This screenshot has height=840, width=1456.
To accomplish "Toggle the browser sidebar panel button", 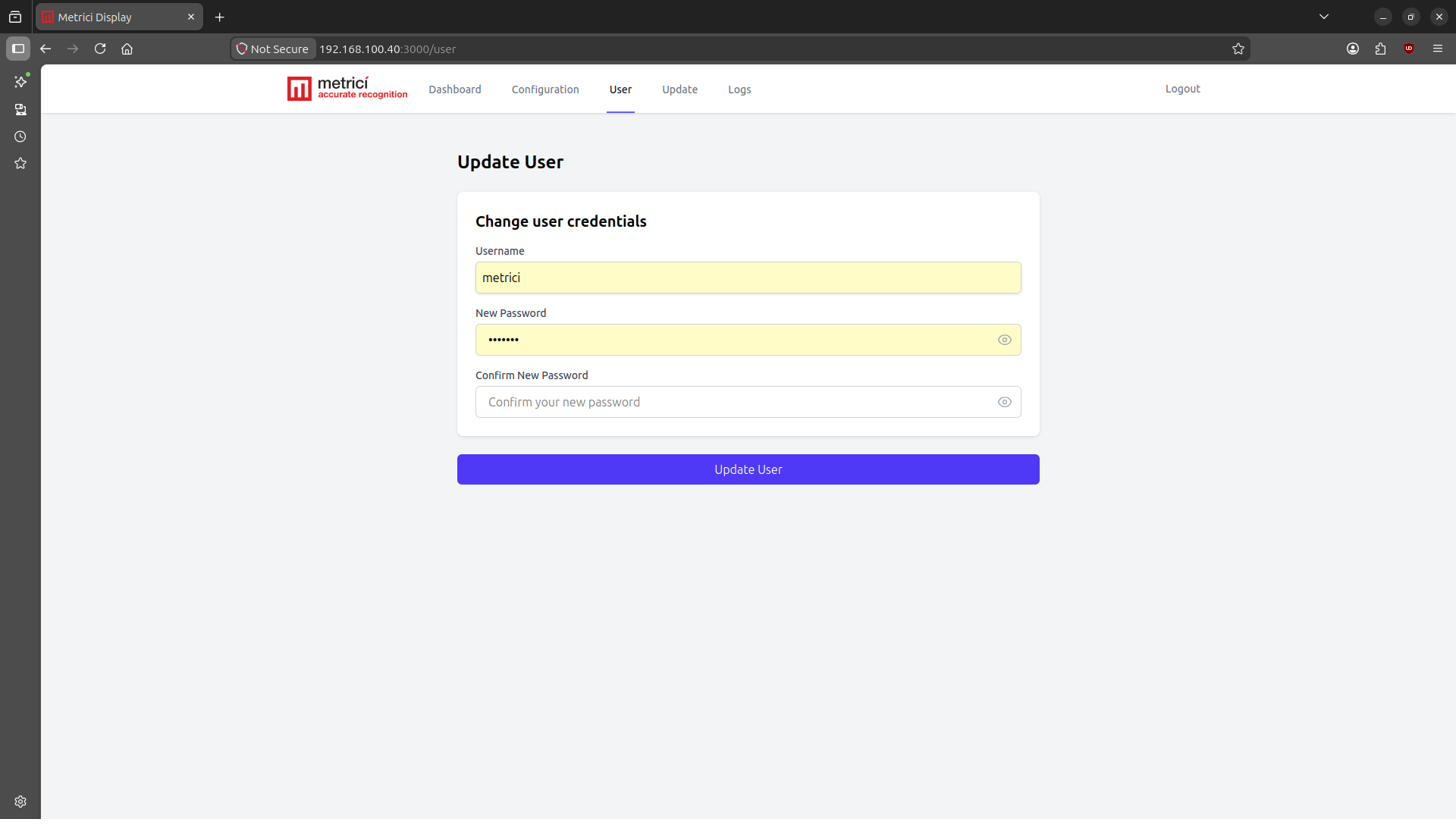I will 18,49.
